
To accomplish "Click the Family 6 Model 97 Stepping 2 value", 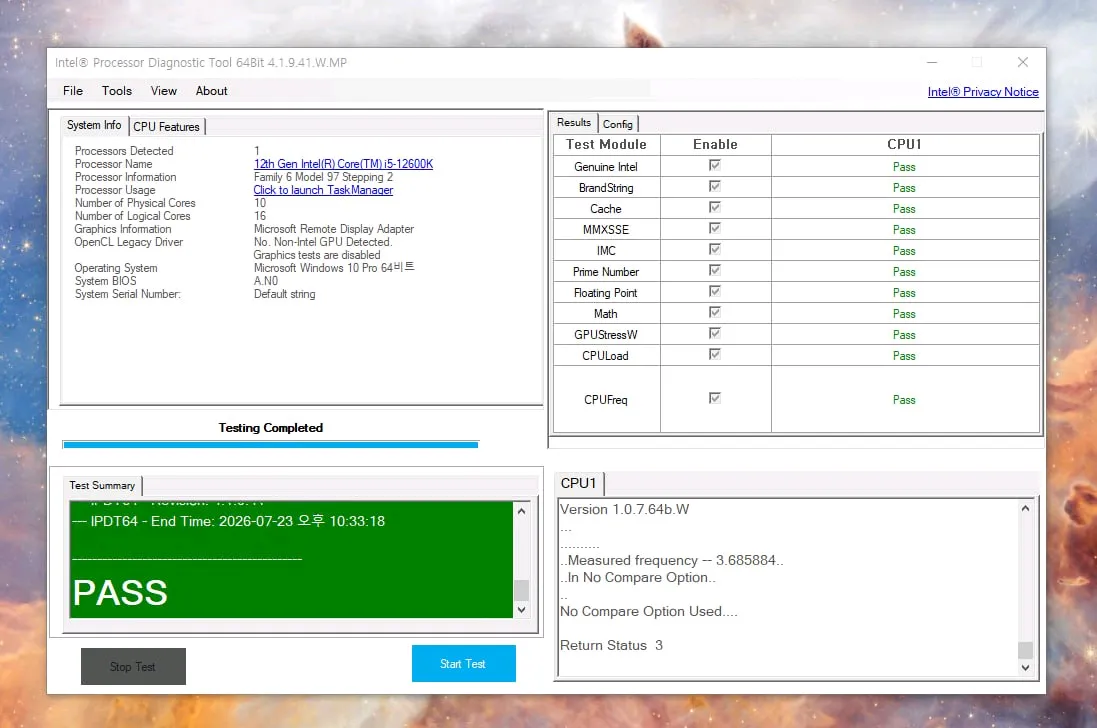I will click(x=323, y=177).
